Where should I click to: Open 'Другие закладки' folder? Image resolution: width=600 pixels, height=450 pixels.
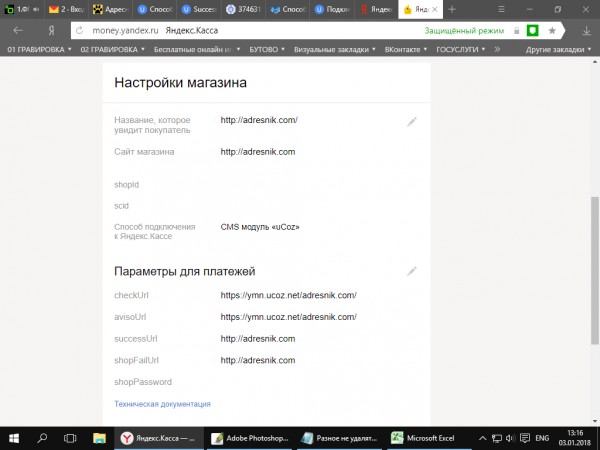[x=558, y=49]
